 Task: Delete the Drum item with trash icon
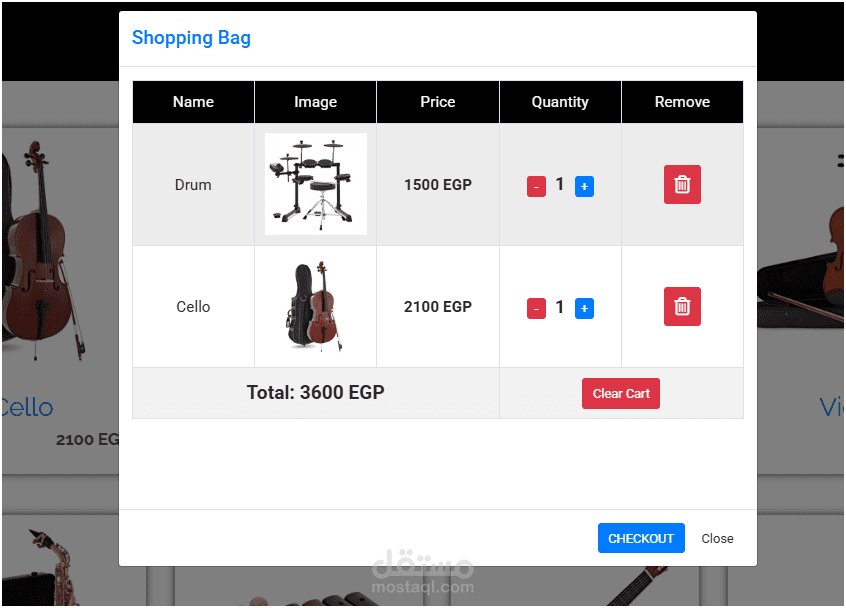click(682, 185)
